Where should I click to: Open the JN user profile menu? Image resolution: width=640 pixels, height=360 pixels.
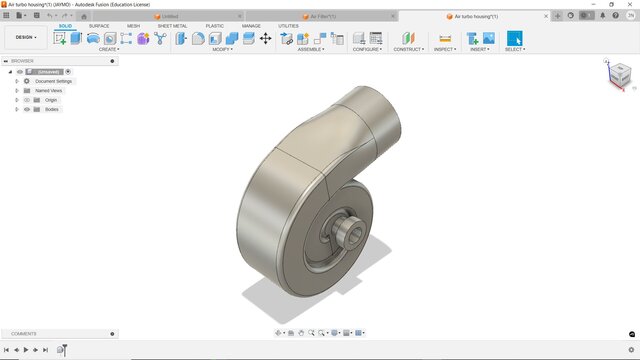[x=631, y=16]
